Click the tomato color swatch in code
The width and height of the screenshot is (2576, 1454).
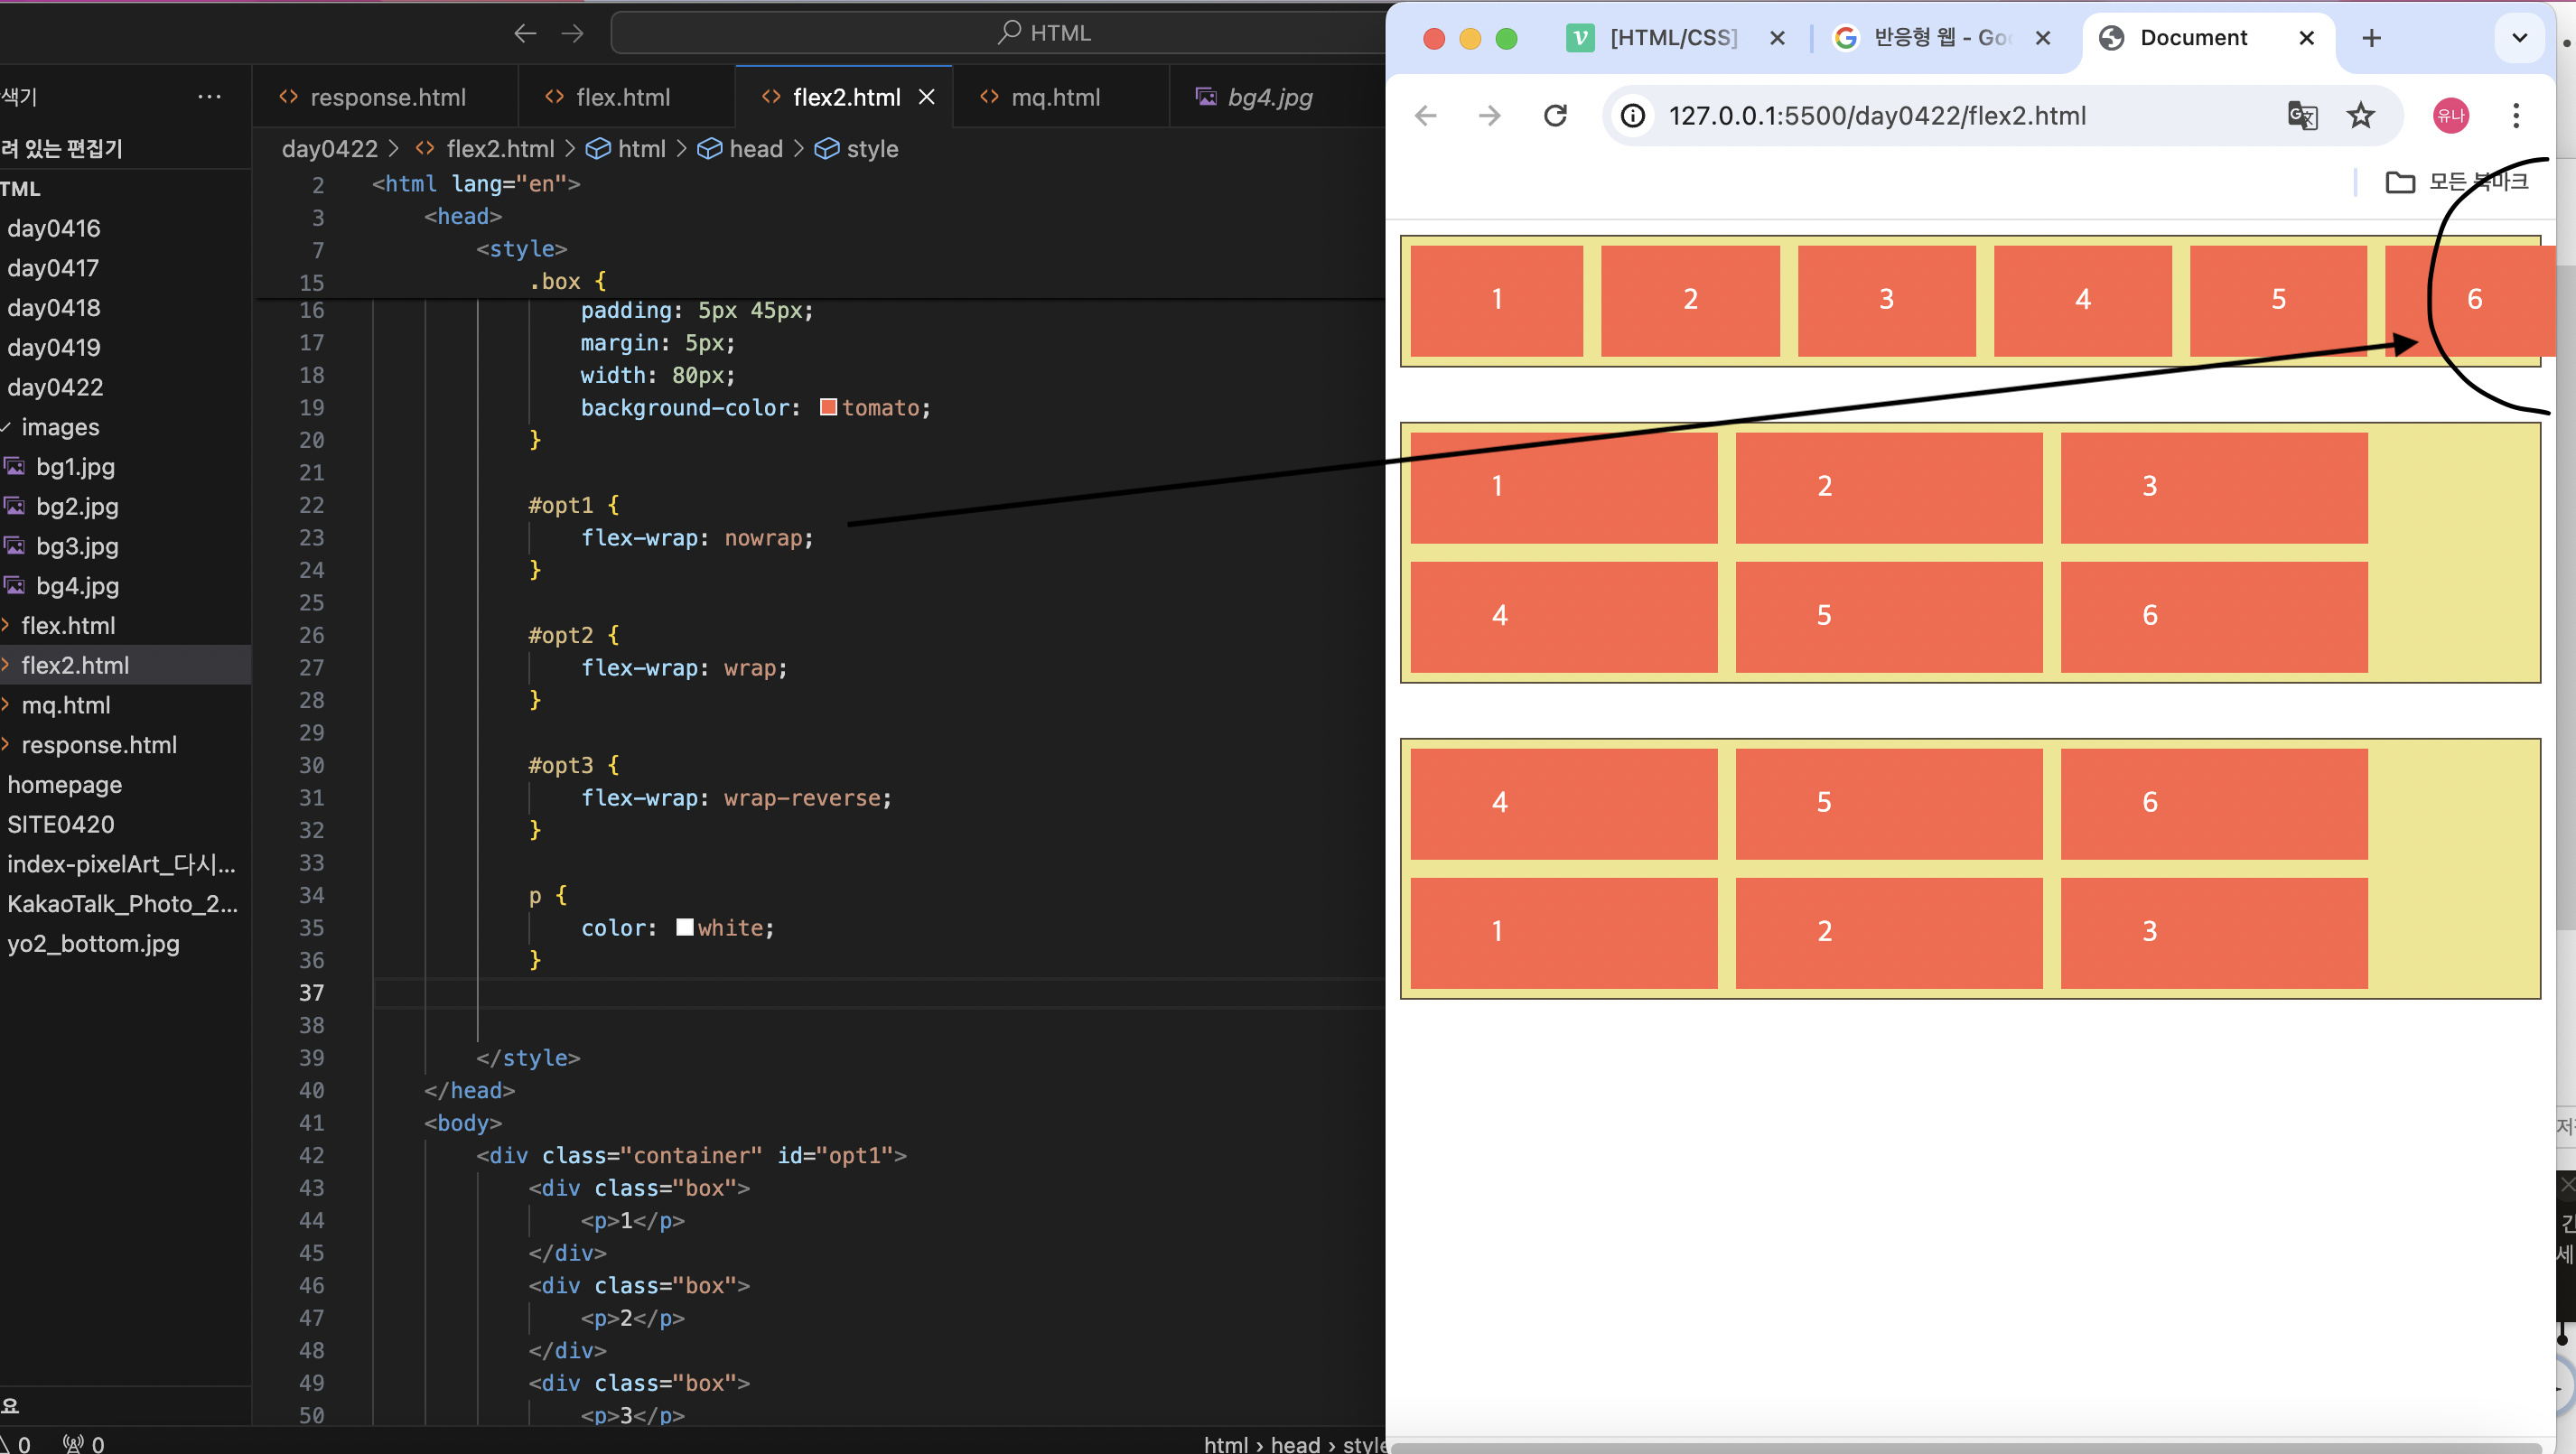tap(828, 407)
